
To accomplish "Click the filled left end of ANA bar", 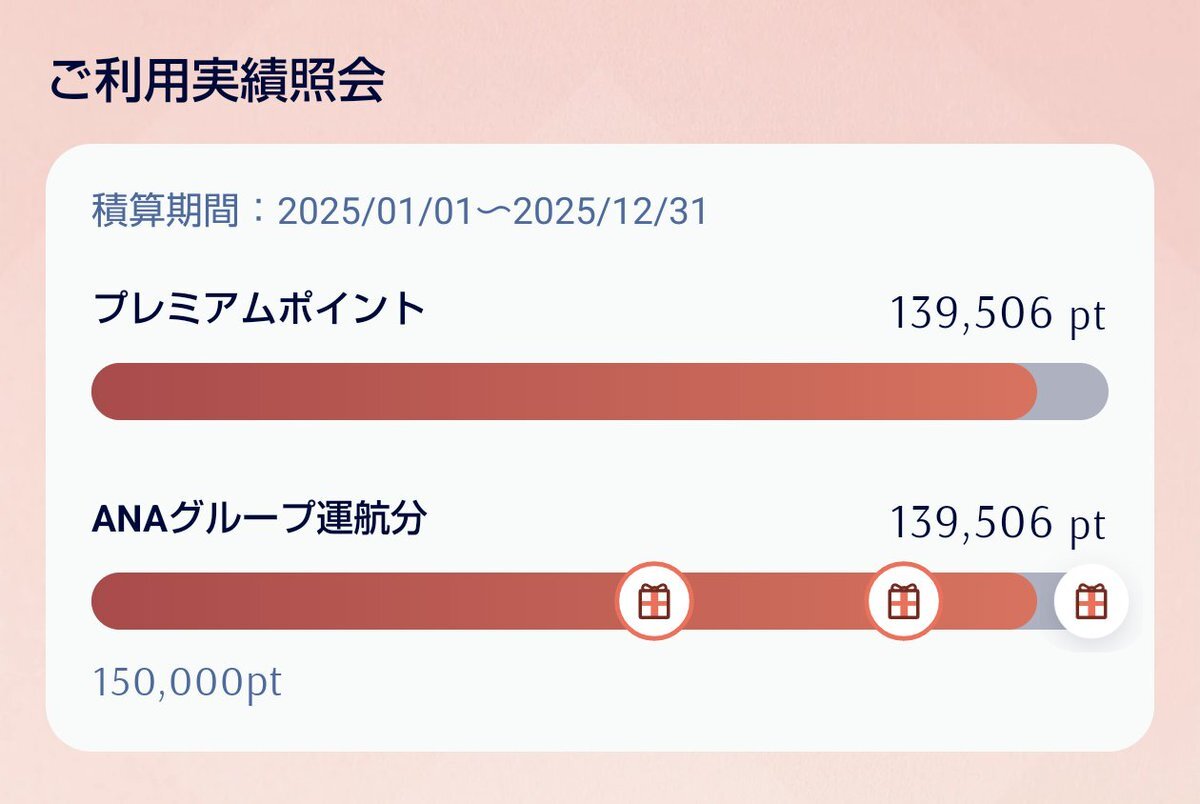I will coord(130,601).
